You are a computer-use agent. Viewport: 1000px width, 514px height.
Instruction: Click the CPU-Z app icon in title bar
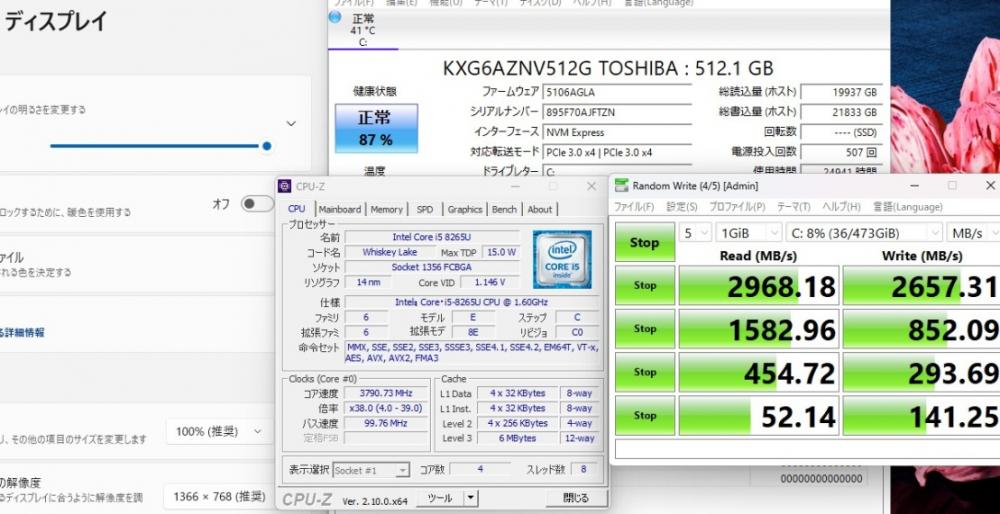[x=285, y=186]
